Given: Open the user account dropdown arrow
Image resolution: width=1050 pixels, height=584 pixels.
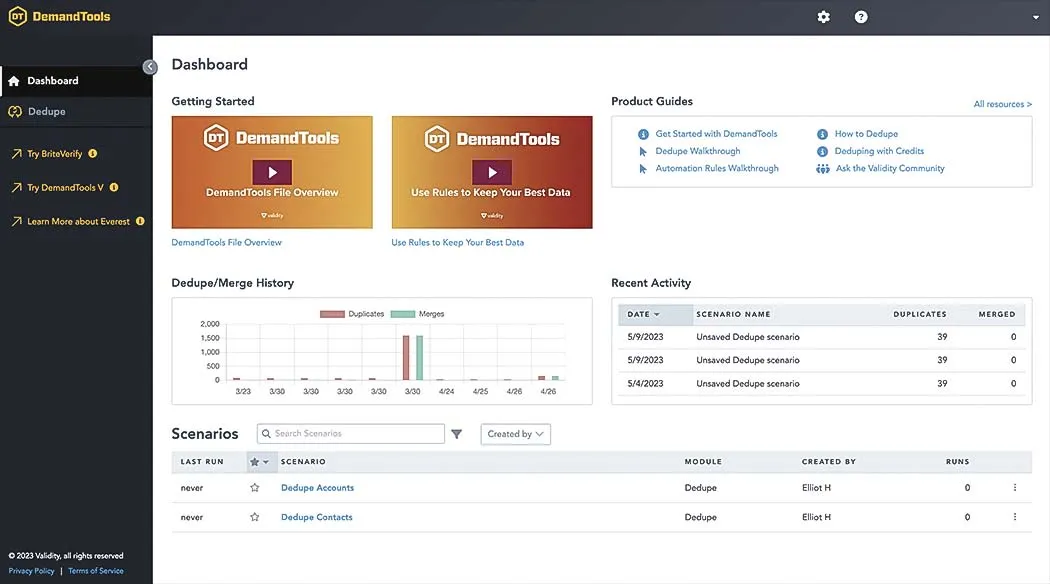Looking at the screenshot, I should pyautogui.click(x=1036, y=17).
